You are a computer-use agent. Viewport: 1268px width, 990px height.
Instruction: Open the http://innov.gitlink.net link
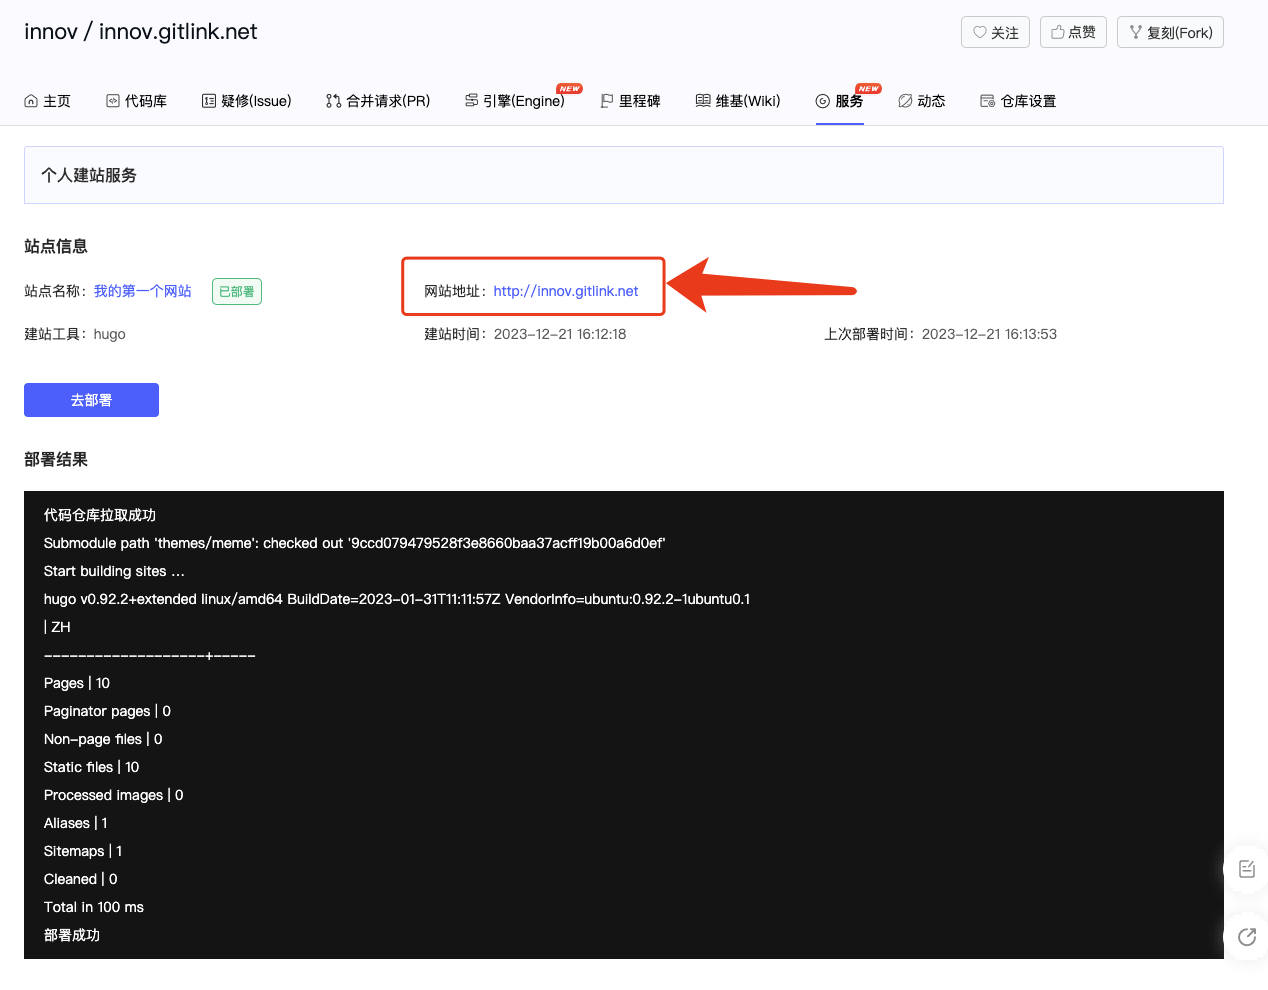pos(566,291)
